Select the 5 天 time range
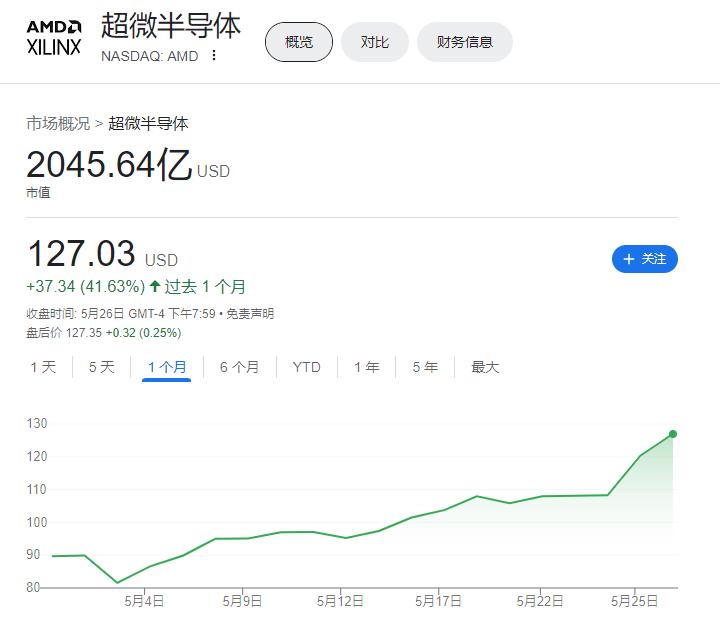 click(101, 367)
